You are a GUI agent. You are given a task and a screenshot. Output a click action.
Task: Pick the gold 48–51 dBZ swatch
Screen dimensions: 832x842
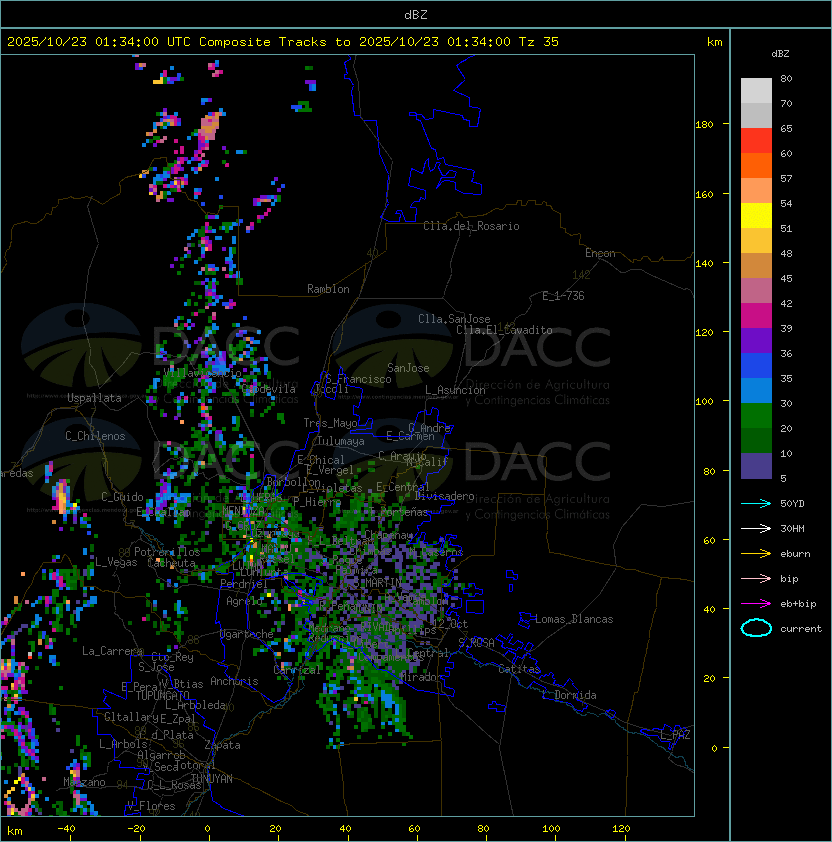756,241
